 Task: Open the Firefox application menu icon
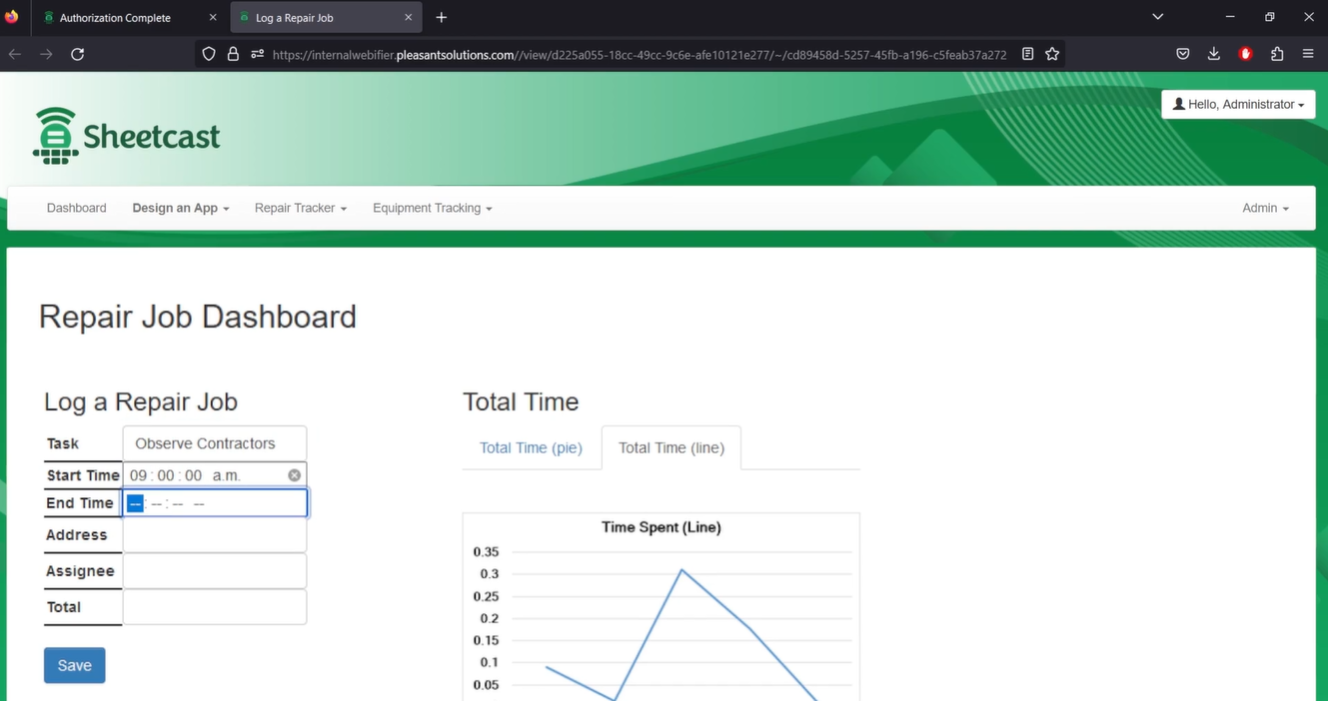1308,54
